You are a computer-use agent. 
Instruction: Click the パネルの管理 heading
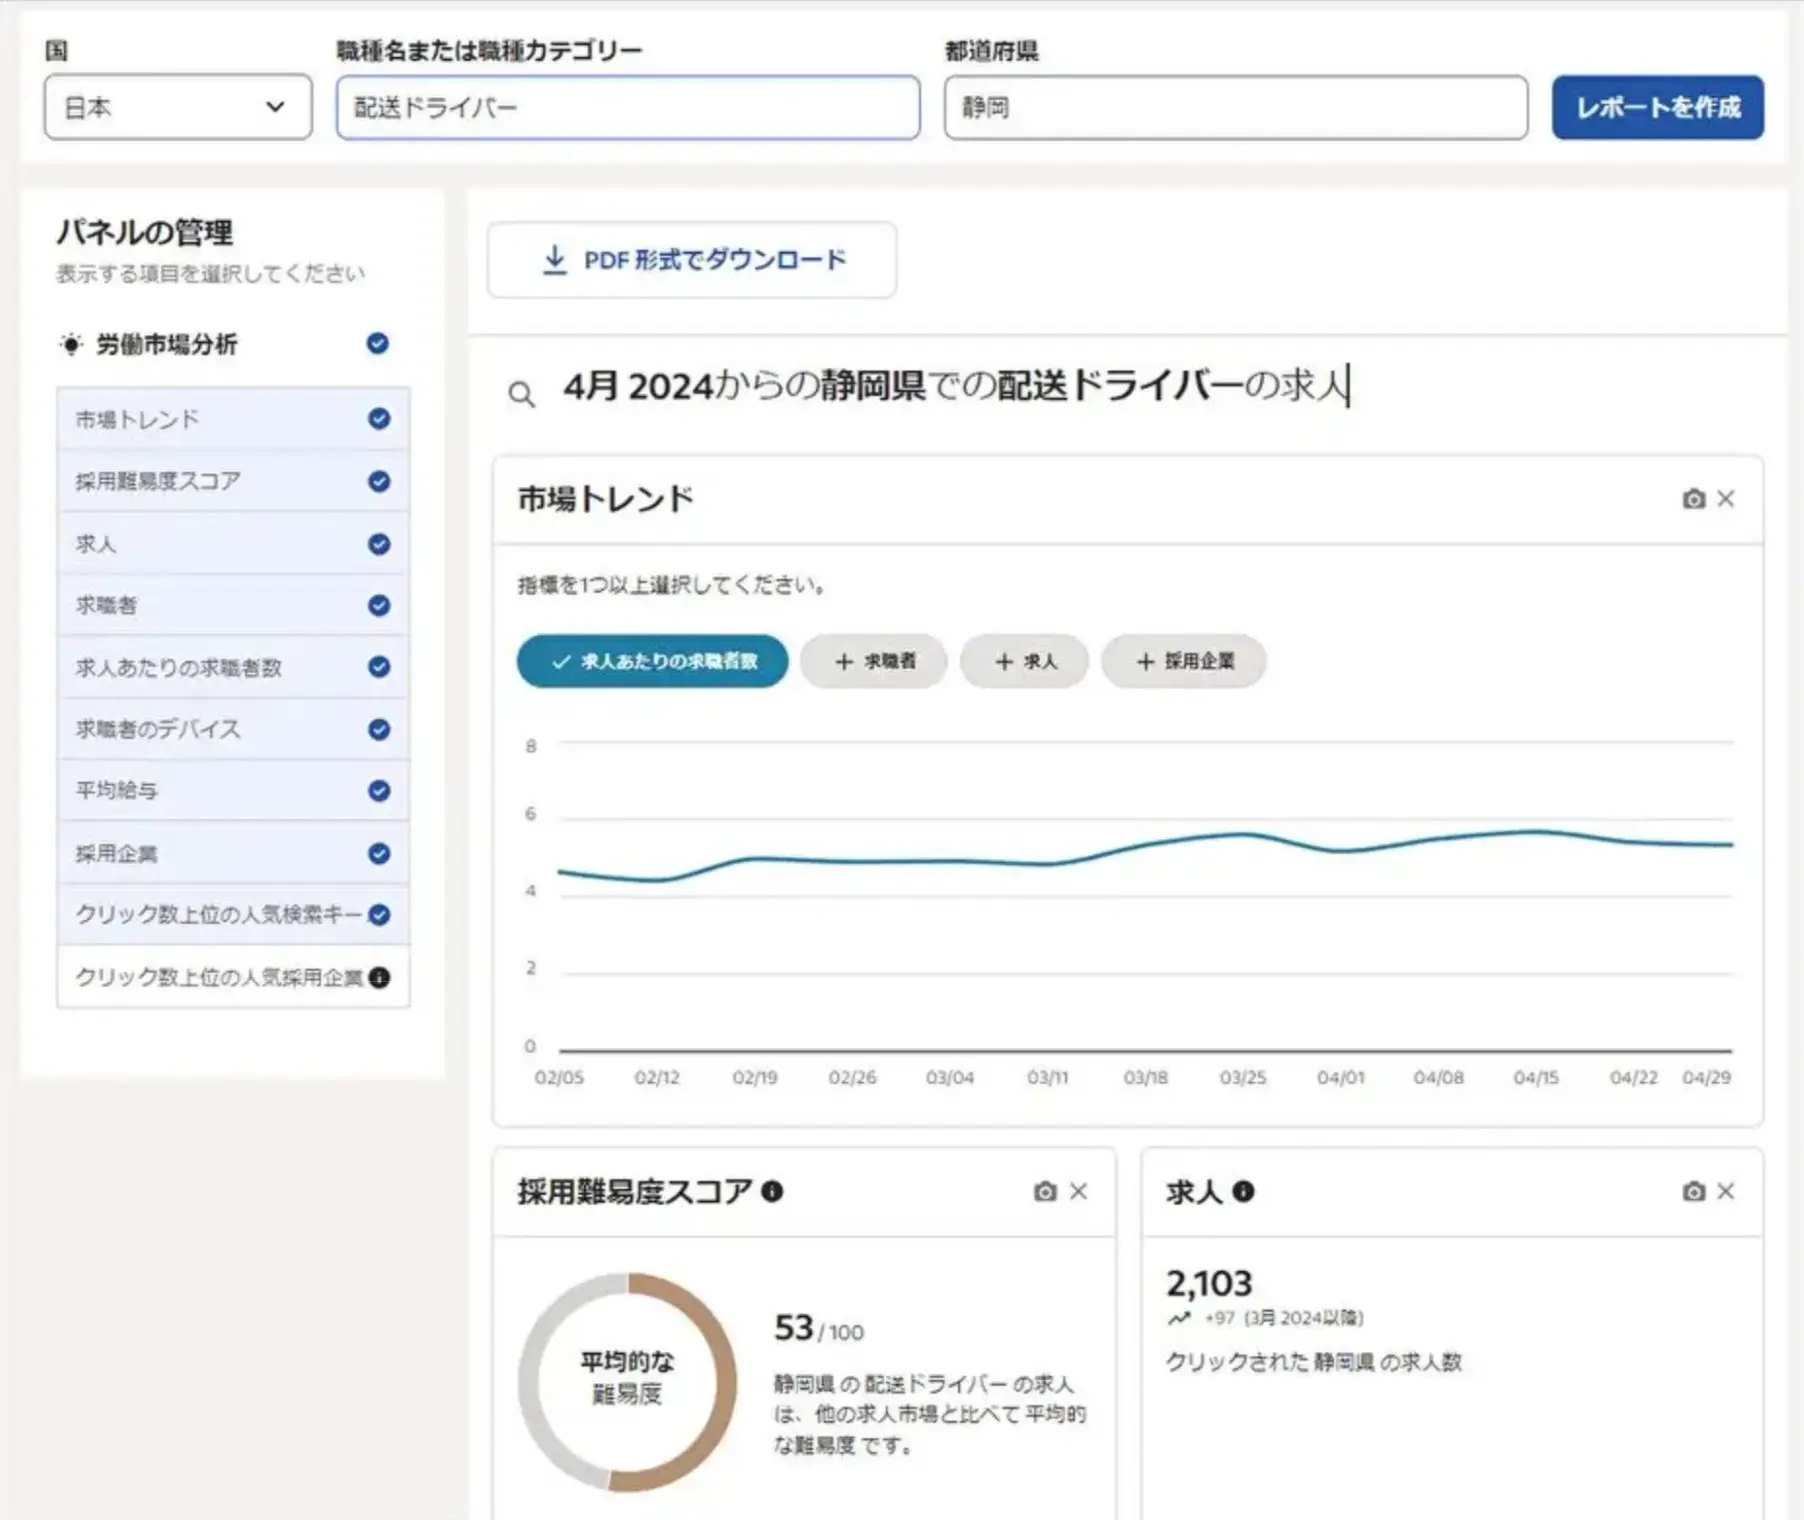tap(145, 232)
